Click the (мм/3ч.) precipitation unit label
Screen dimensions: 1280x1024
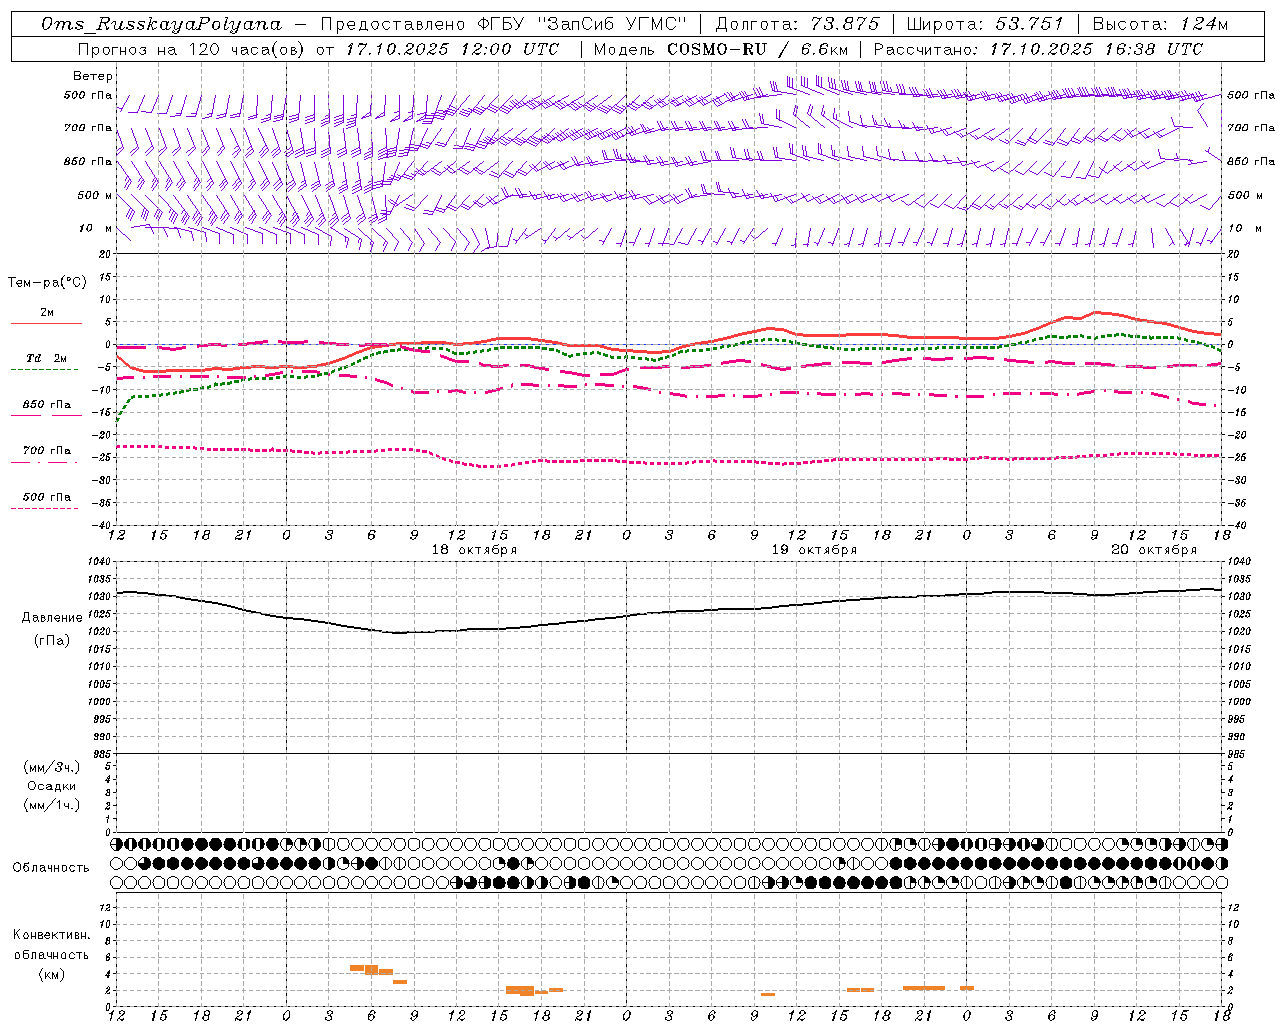point(52,767)
